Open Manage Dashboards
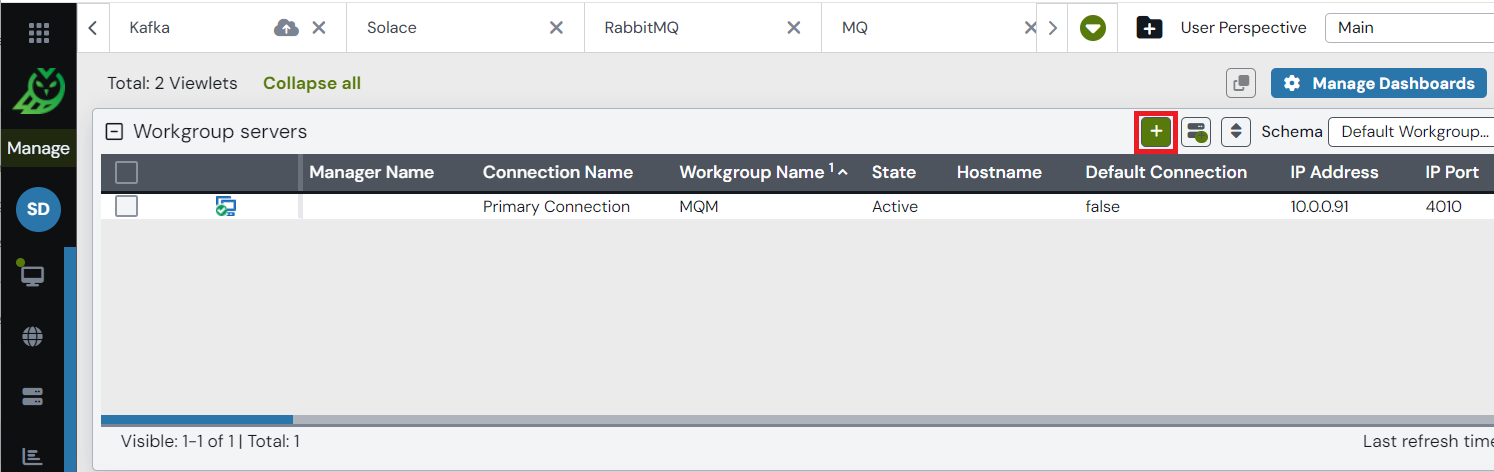Image resolution: width=1494 pixels, height=472 pixels. pos(1378,84)
